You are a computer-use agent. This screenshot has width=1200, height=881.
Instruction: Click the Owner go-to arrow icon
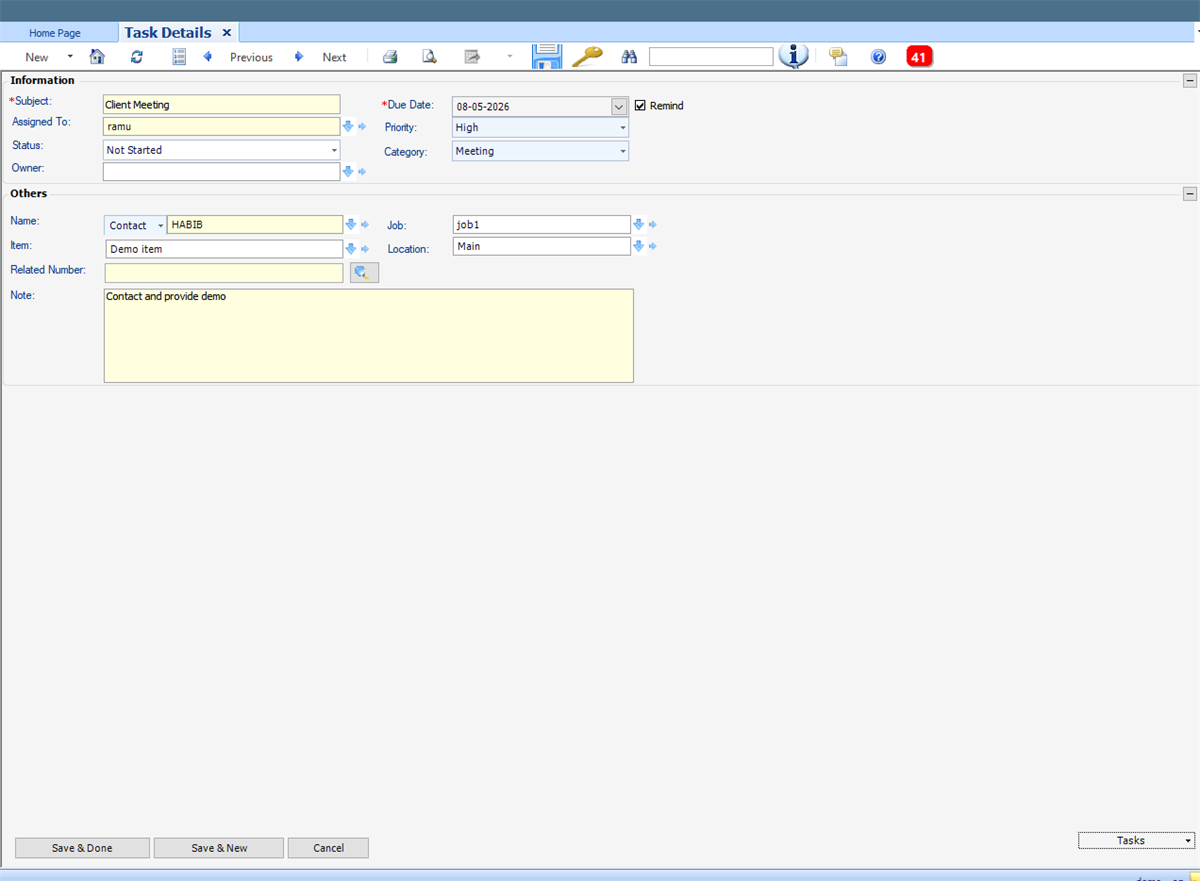[x=362, y=172]
